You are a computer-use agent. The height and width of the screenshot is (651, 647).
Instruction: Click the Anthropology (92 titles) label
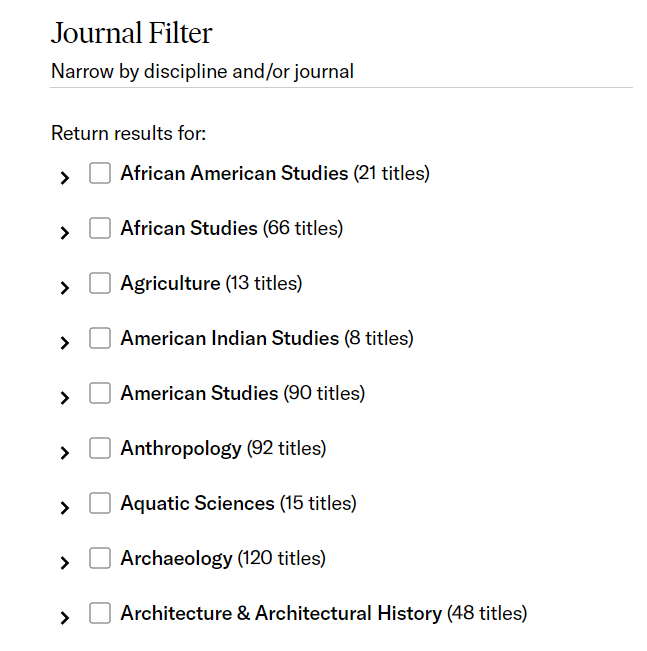[223, 449]
